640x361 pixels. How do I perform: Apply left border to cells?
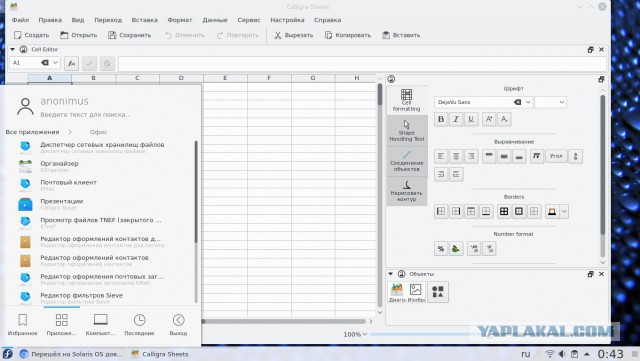click(x=441, y=211)
